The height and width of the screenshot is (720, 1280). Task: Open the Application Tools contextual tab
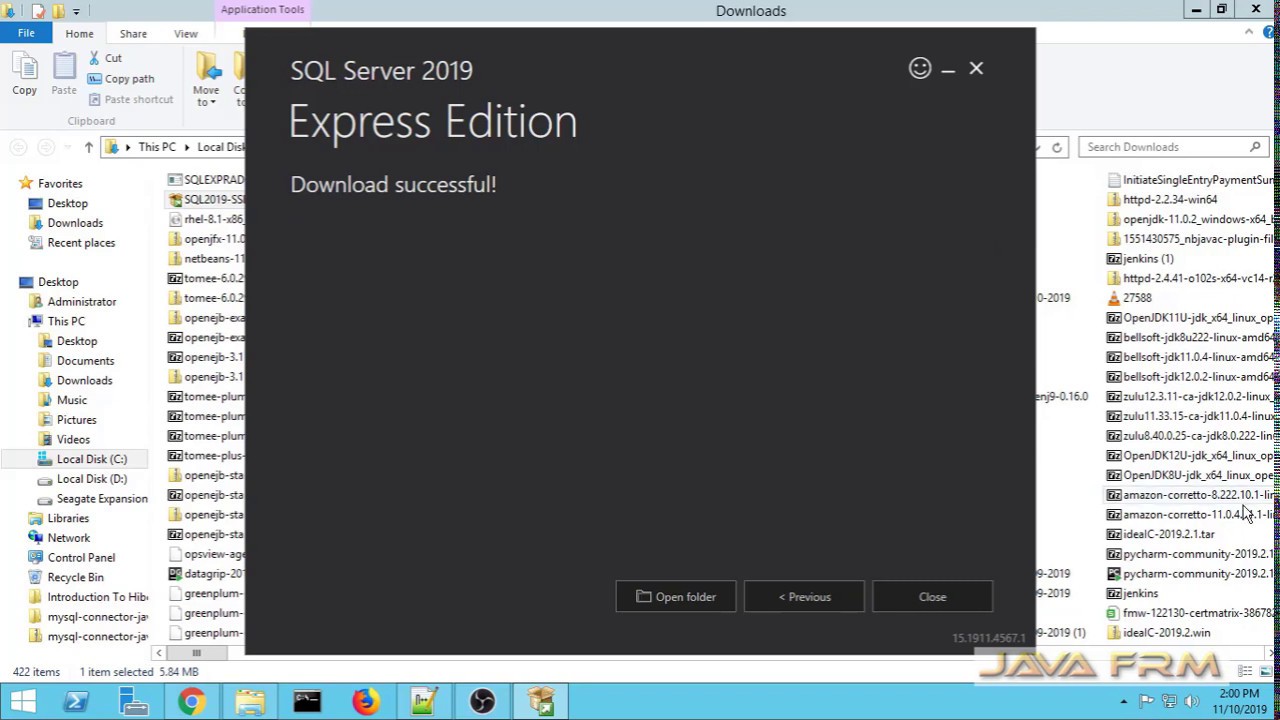tap(262, 10)
